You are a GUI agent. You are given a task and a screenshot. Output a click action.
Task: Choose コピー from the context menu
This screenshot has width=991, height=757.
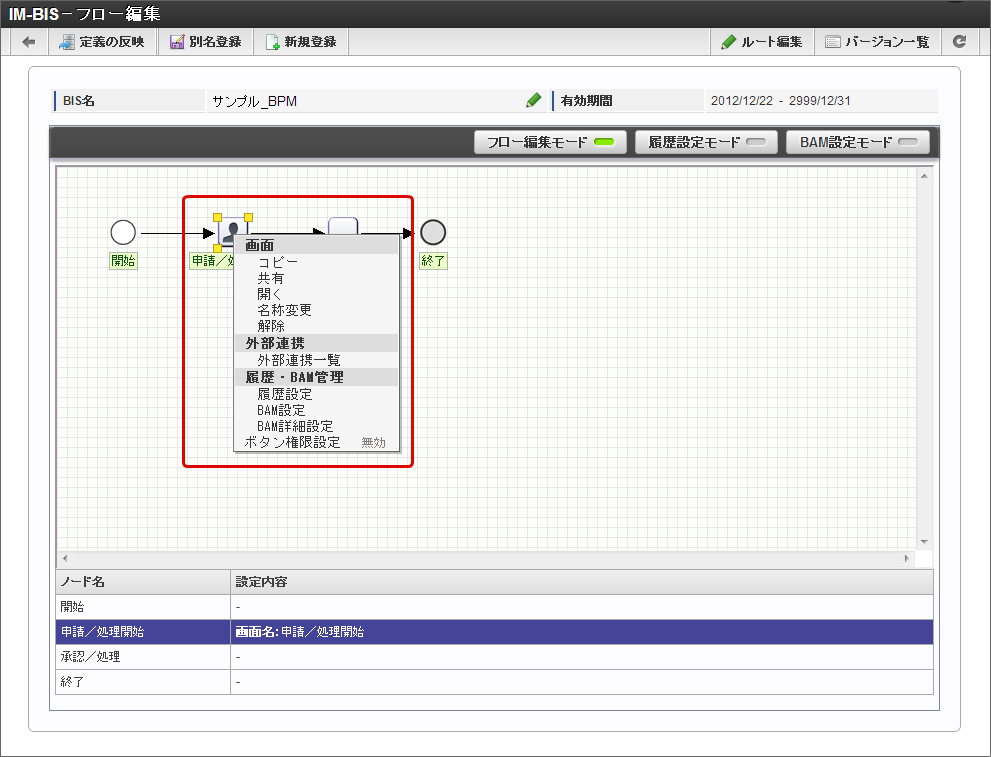pos(316,262)
